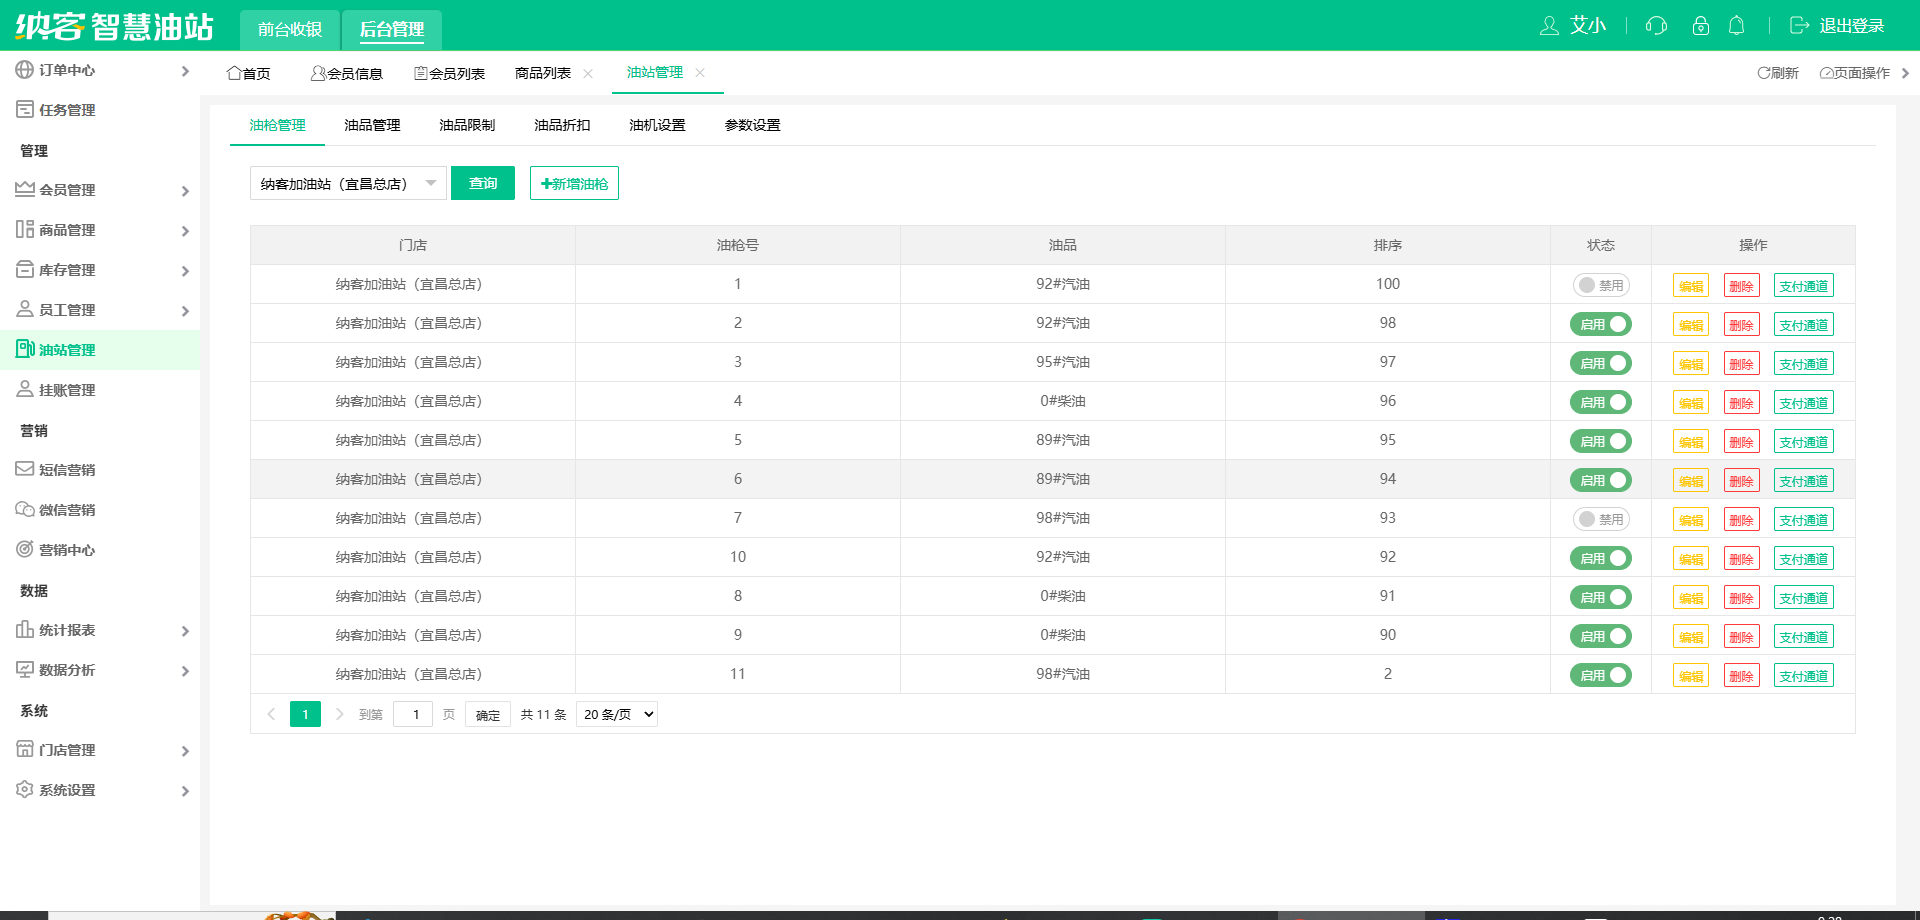This screenshot has height=920, width=1920.
Task: Expand 会员管理 sidebar menu
Action: pyautogui.click(x=100, y=190)
